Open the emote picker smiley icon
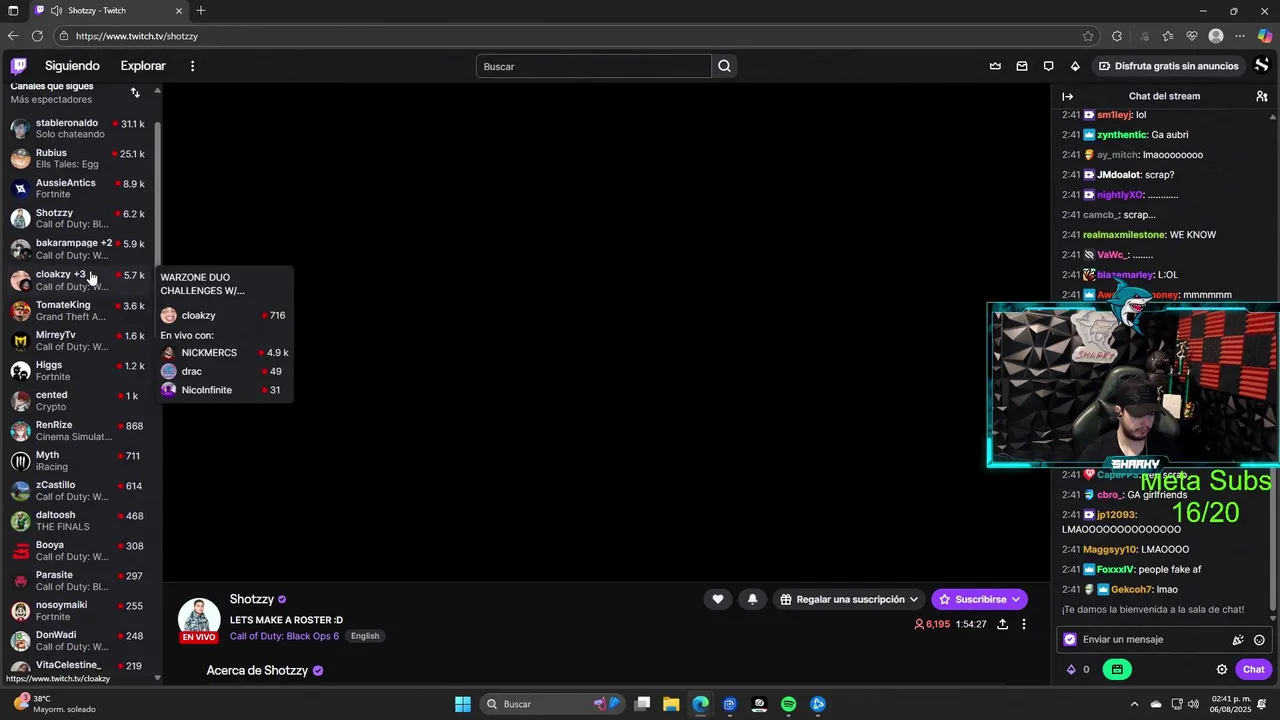The height and width of the screenshot is (720, 1280). (1259, 640)
